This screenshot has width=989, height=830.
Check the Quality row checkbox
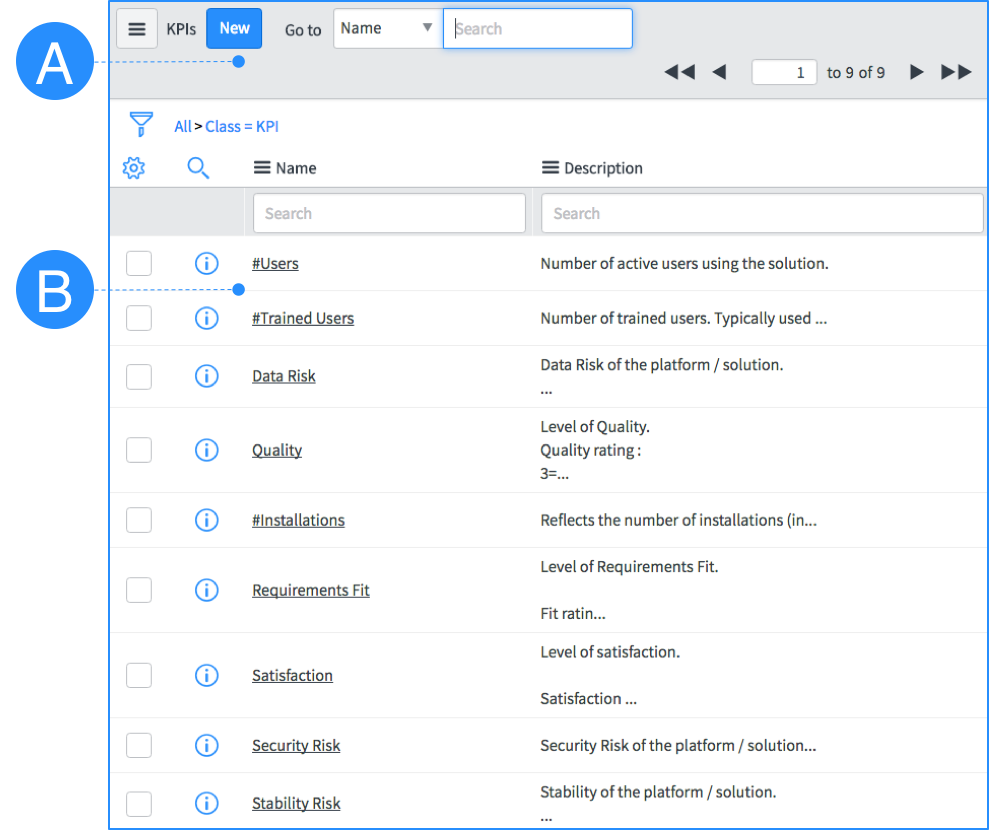(x=139, y=450)
